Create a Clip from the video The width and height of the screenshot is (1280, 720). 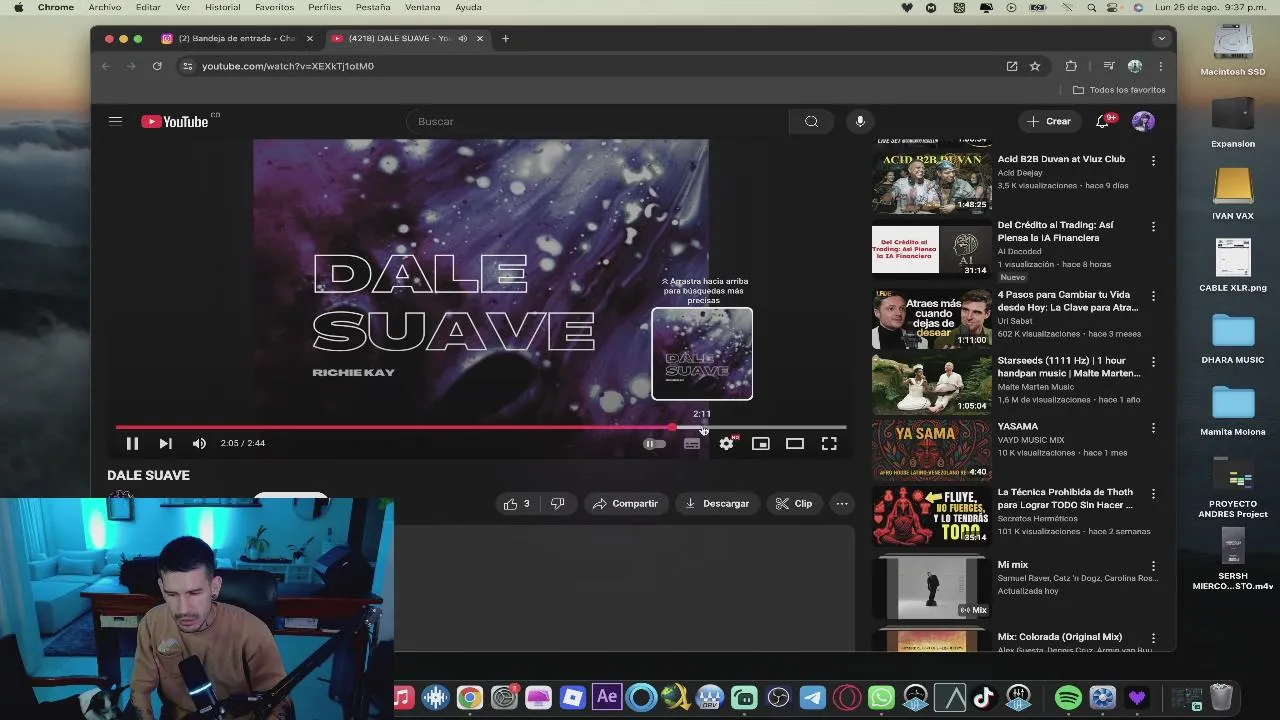(794, 504)
